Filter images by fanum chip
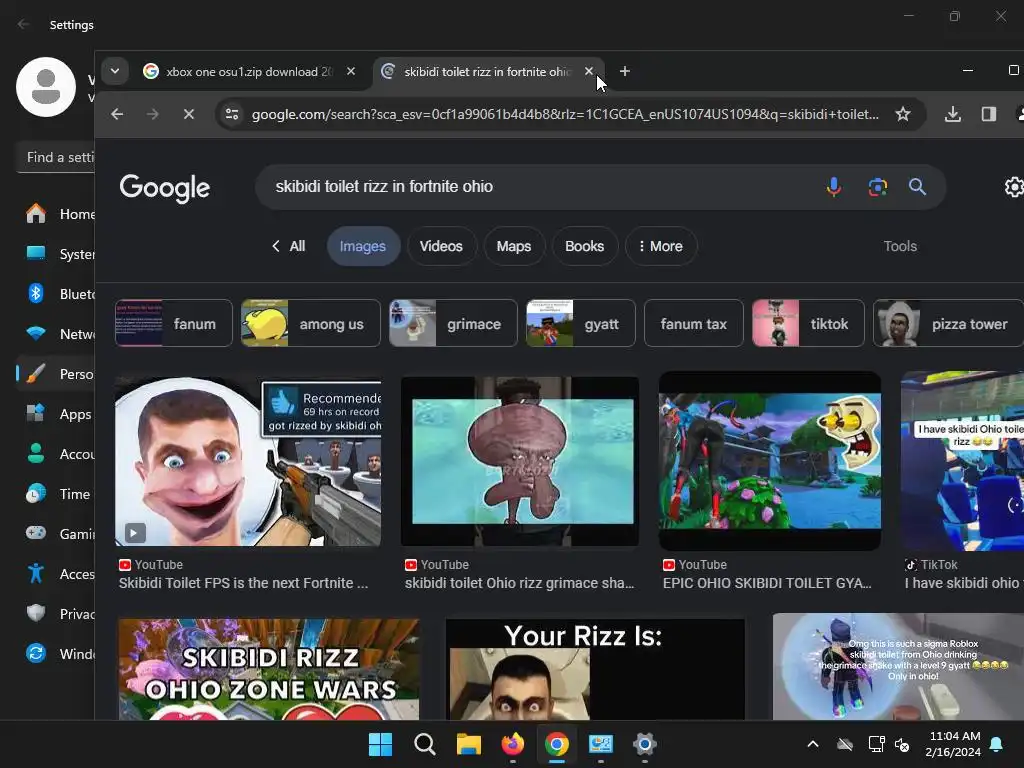1024x768 pixels. tap(174, 323)
